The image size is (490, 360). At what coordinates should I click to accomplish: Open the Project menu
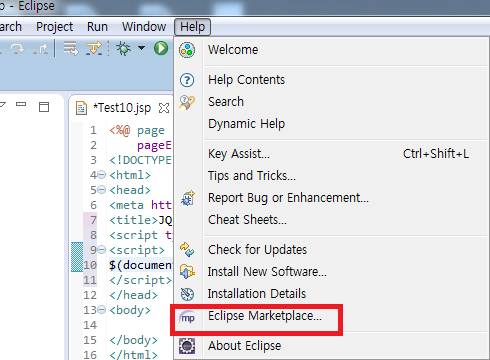(54, 27)
